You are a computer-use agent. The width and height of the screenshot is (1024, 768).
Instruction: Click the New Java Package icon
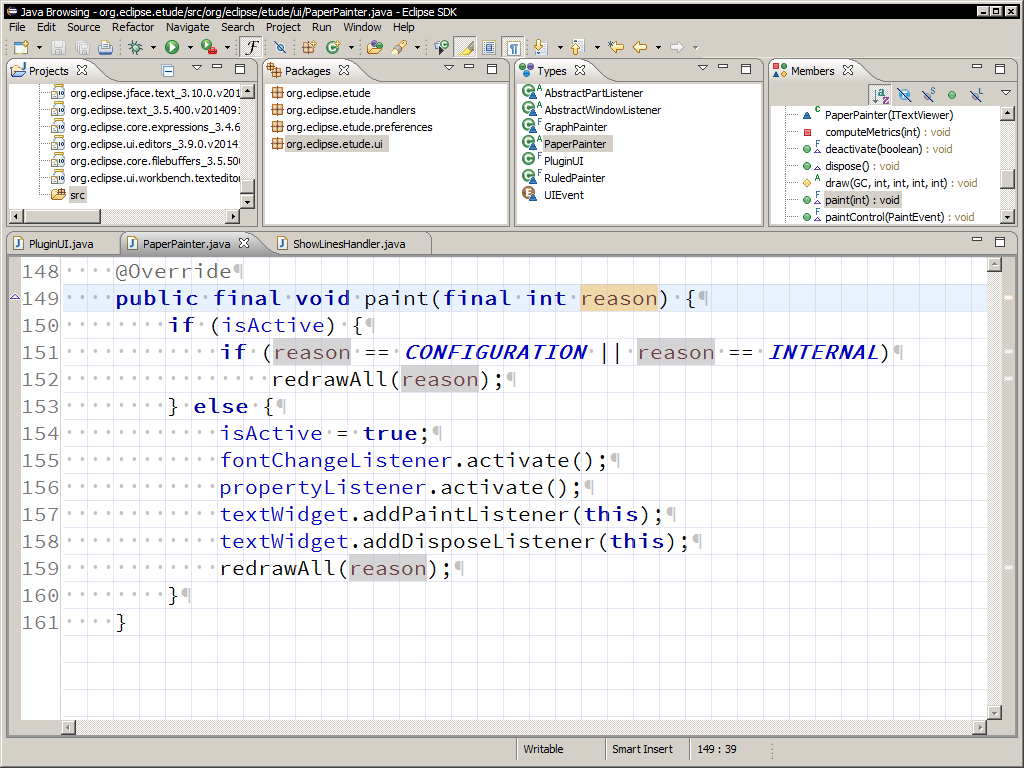tap(309, 47)
